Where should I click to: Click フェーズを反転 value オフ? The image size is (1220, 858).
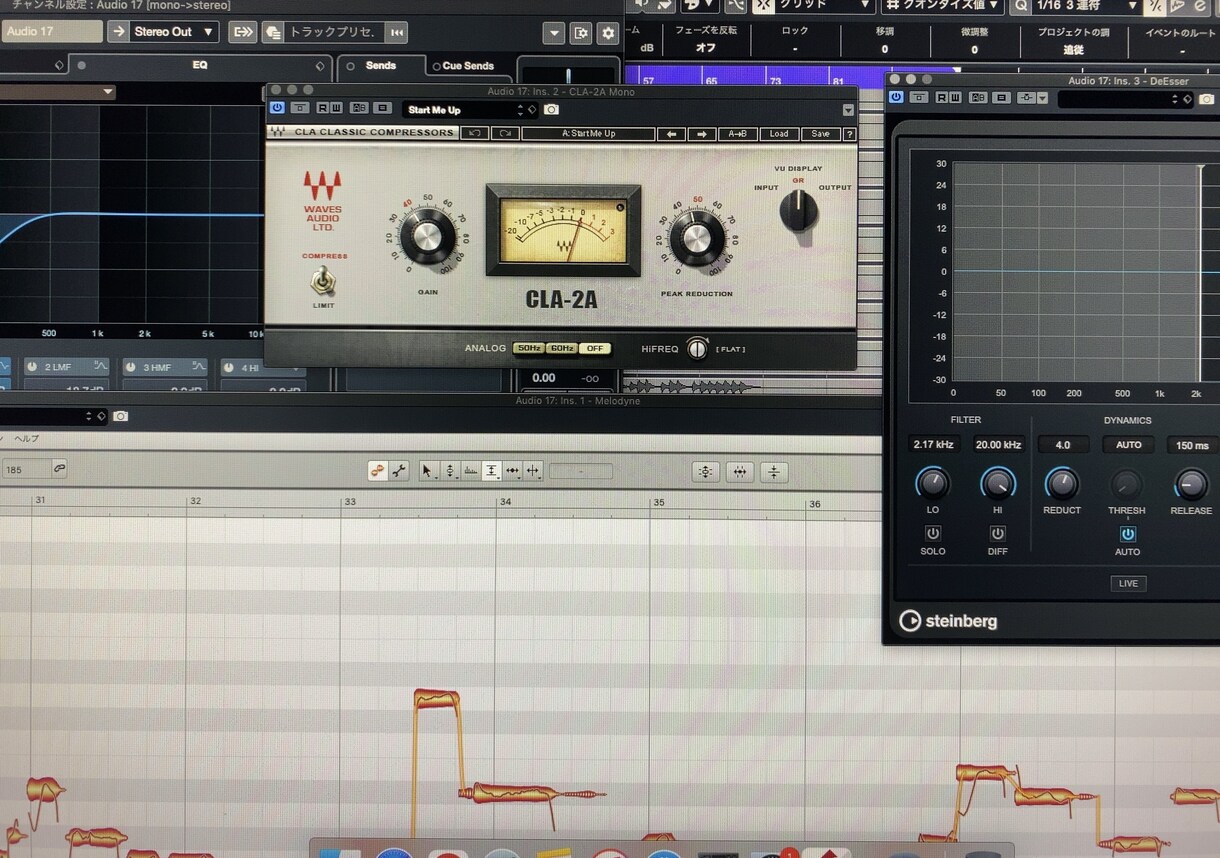[706, 48]
